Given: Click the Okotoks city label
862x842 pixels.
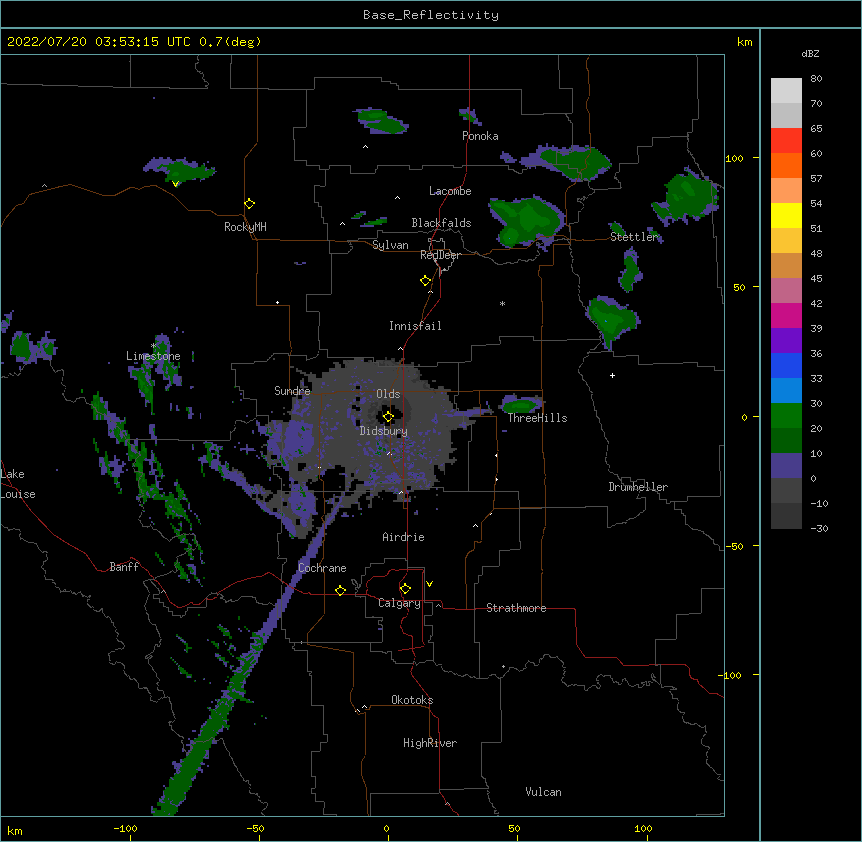Looking at the screenshot, I should click(x=412, y=700).
